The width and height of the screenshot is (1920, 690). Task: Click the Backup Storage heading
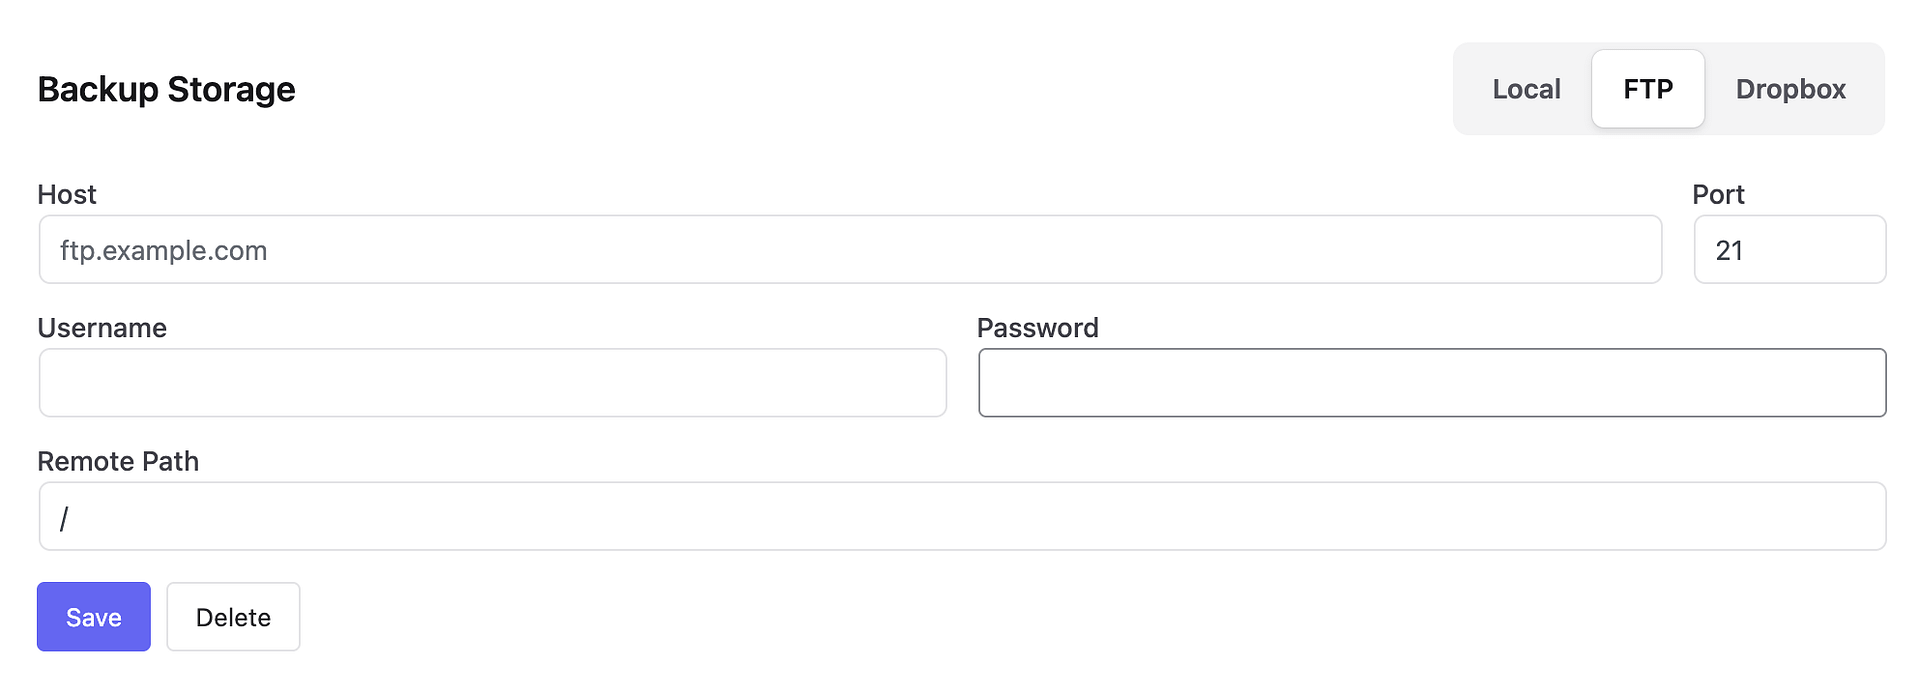166,89
